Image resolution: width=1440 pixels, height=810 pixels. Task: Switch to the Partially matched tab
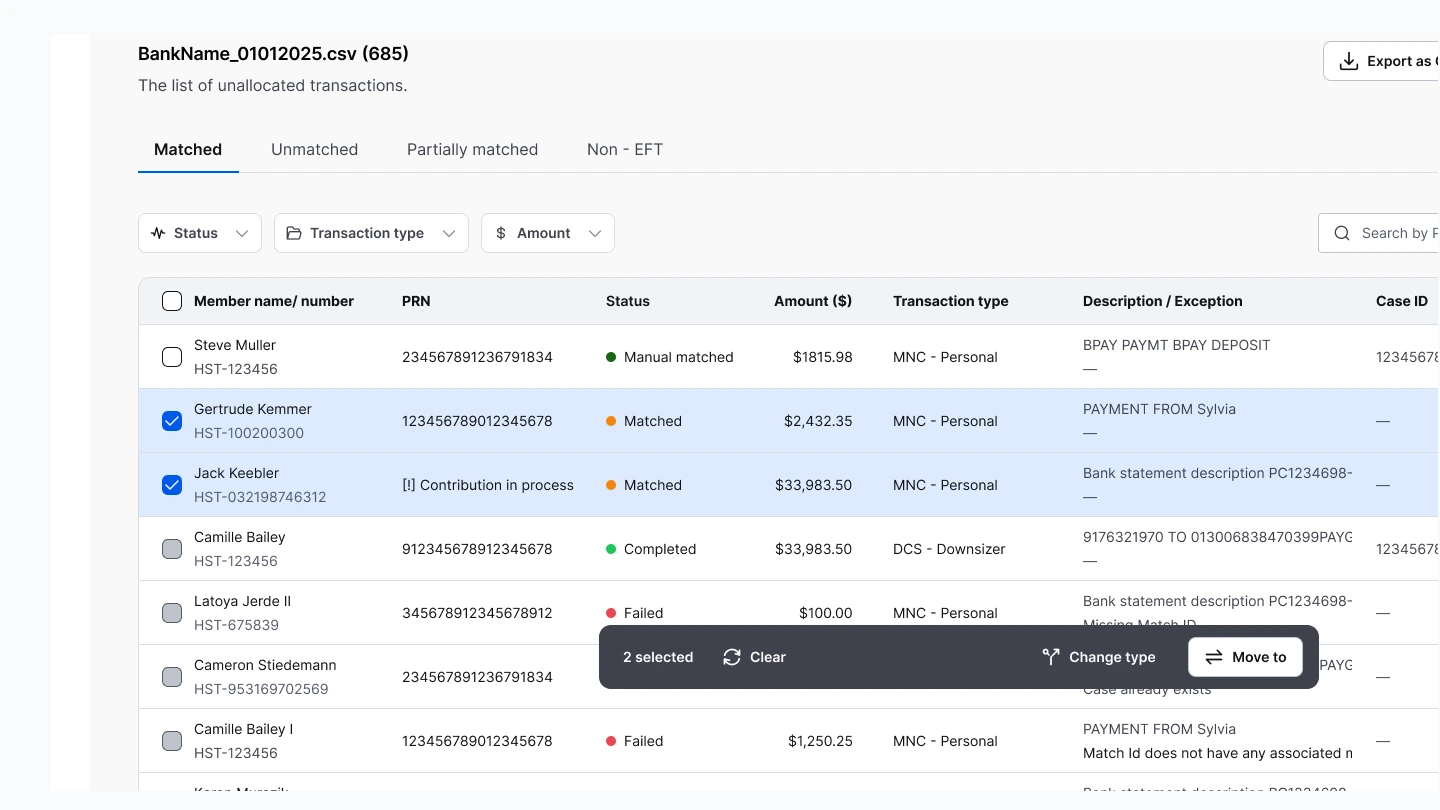[x=472, y=149]
